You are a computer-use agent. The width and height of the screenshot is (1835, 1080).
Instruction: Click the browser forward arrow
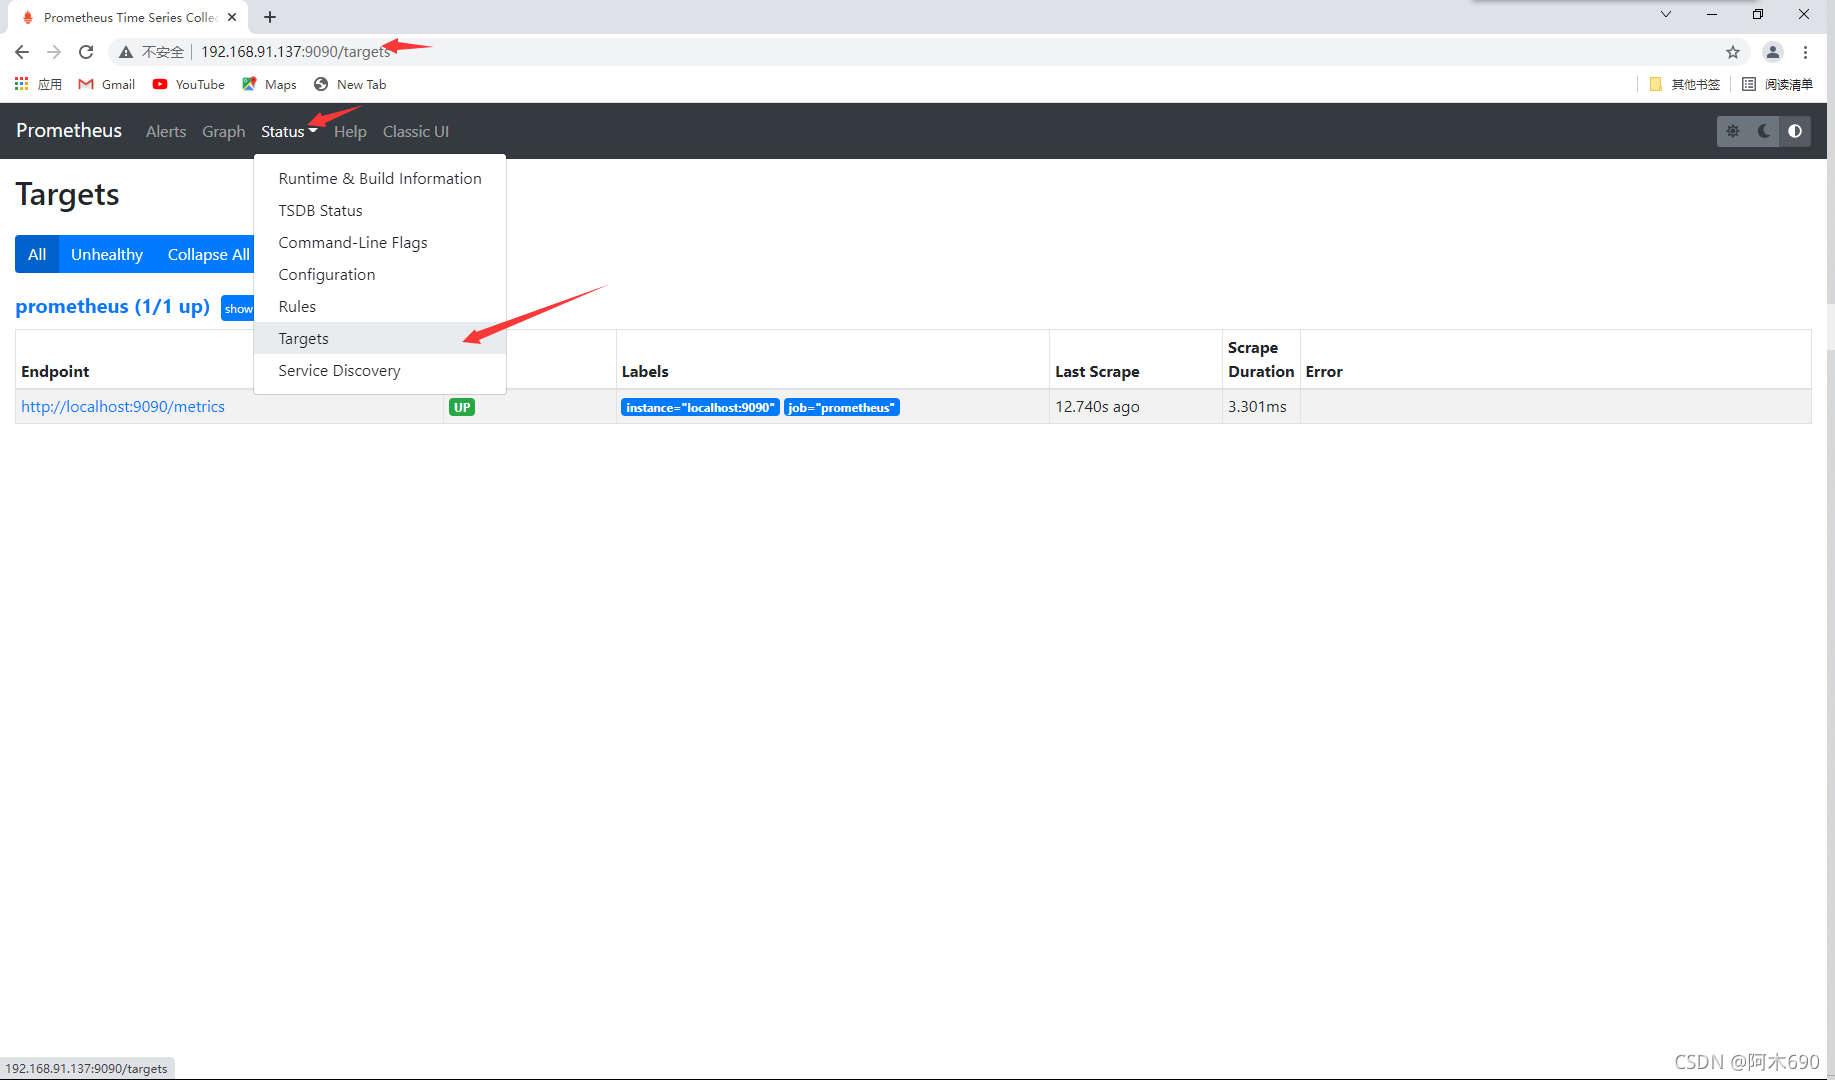(54, 52)
